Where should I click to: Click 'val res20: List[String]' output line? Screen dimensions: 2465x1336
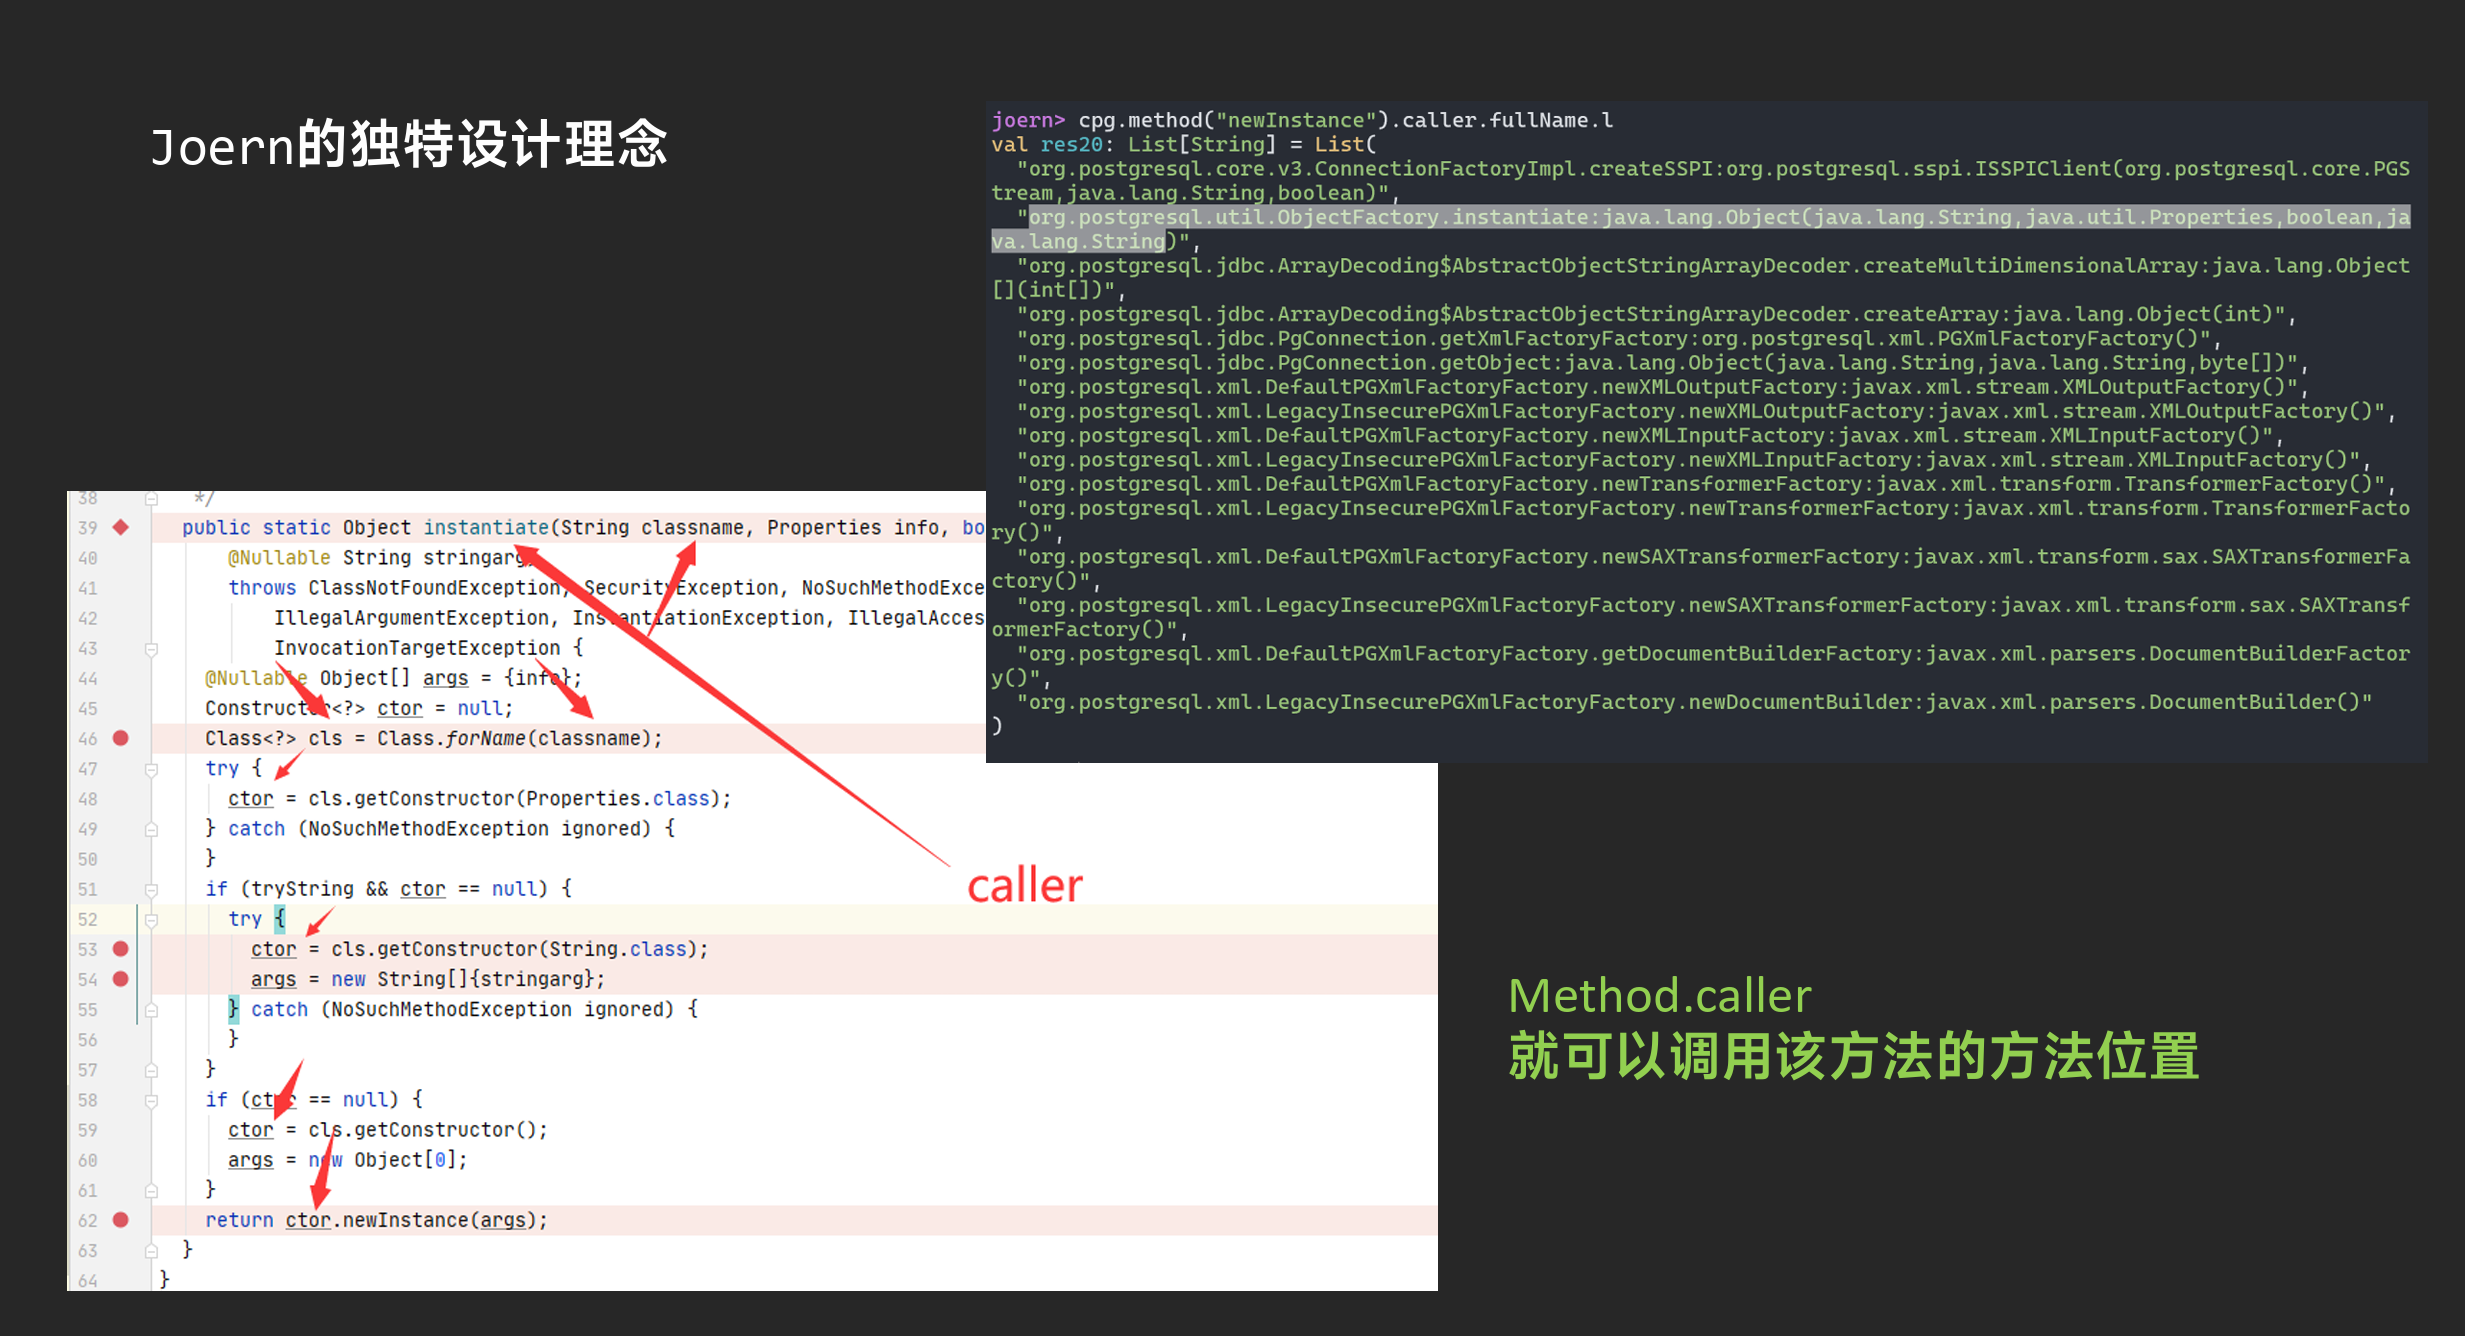(1134, 144)
